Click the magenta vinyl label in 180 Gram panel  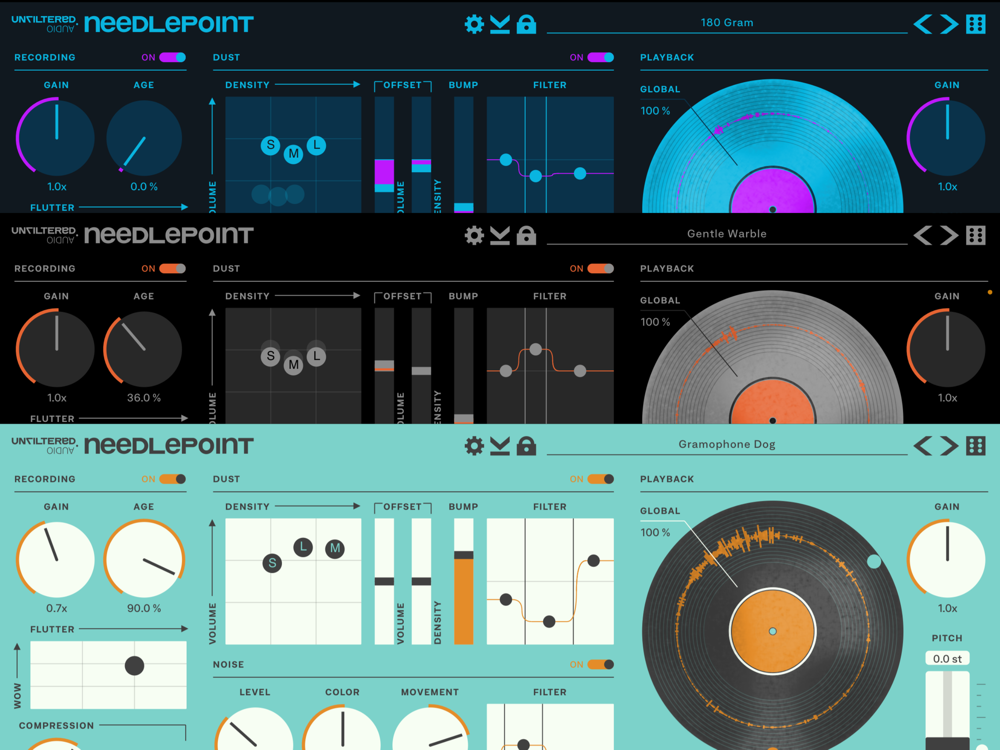772,191
